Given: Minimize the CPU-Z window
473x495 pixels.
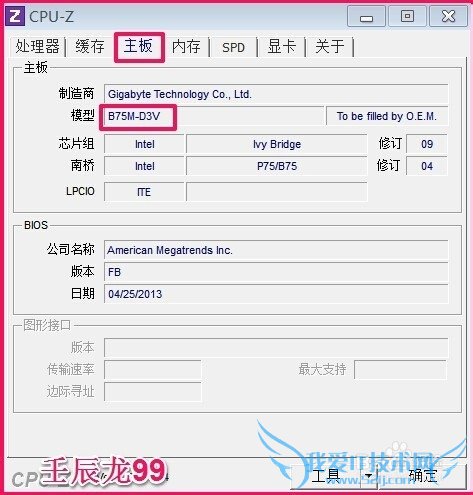Looking at the screenshot, I should [x=366, y=16].
